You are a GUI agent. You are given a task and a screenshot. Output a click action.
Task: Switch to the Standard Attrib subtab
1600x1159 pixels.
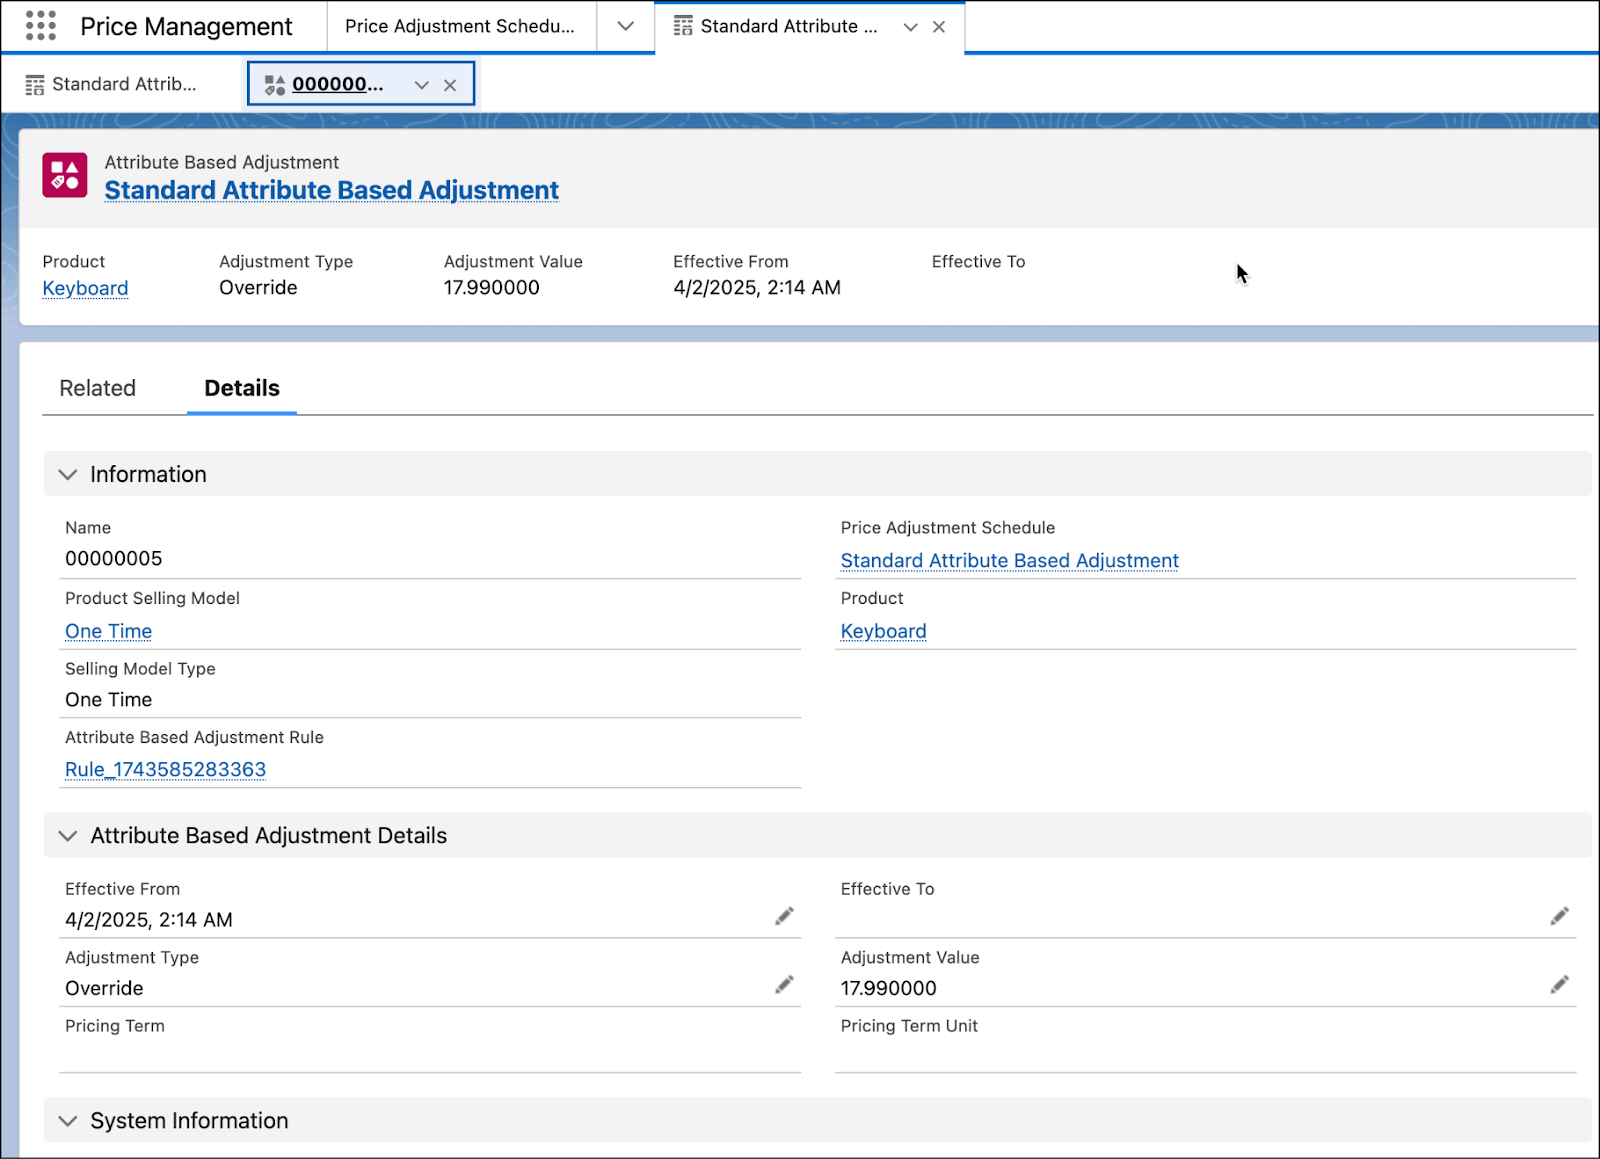point(124,84)
